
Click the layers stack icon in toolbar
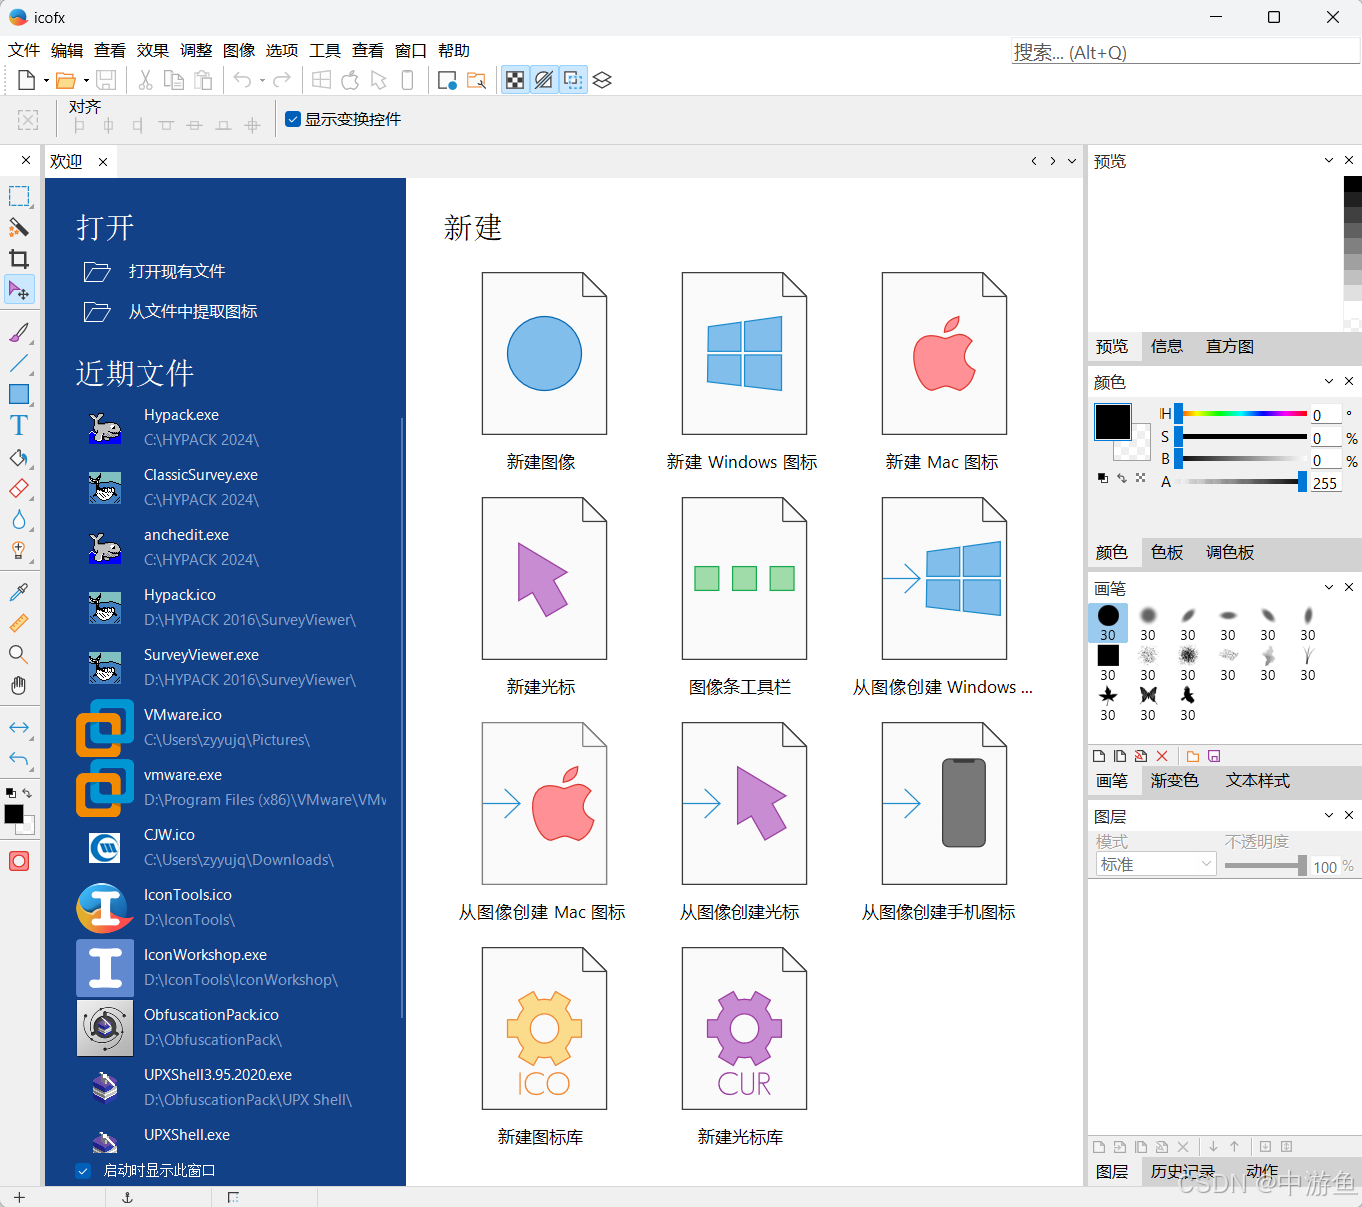(x=602, y=80)
